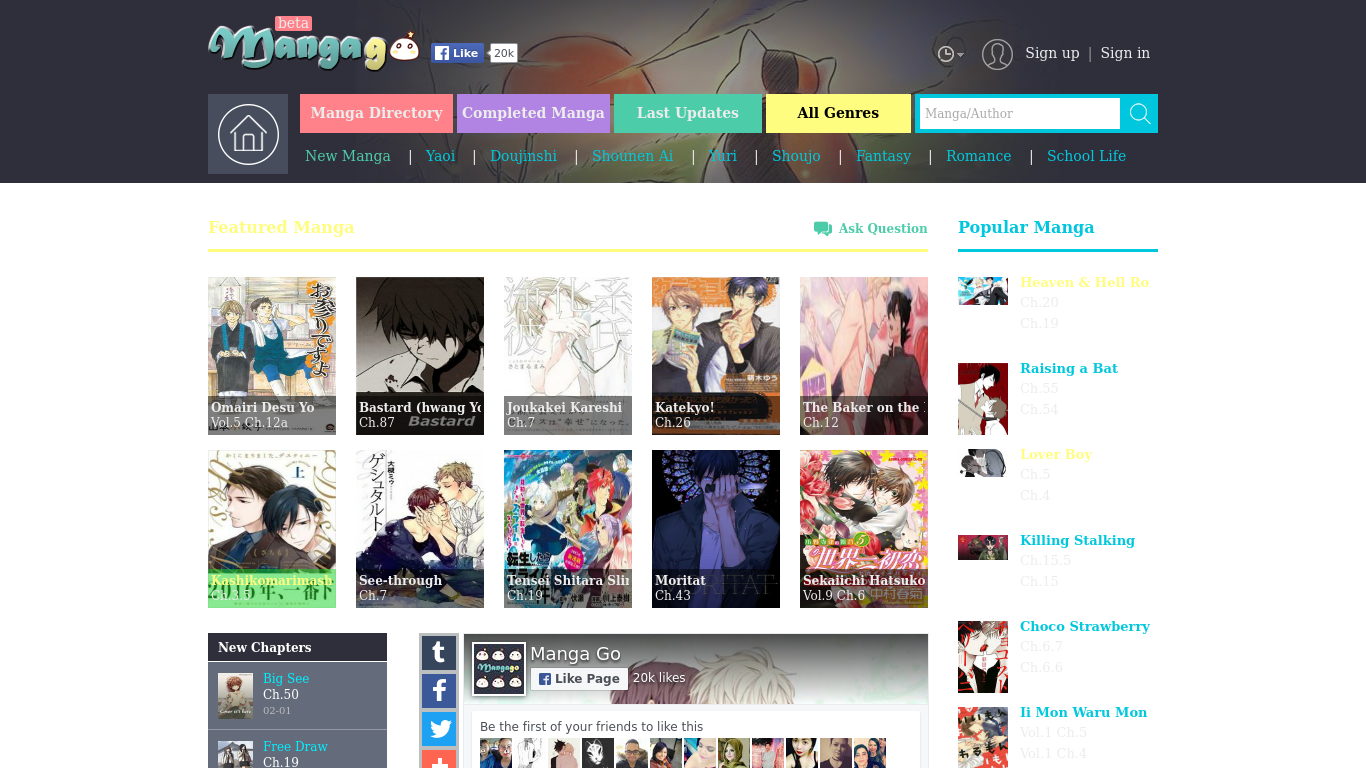Click the Ask Question chat icon
This screenshot has width=1366, height=768.
pyautogui.click(x=822, y=229)
